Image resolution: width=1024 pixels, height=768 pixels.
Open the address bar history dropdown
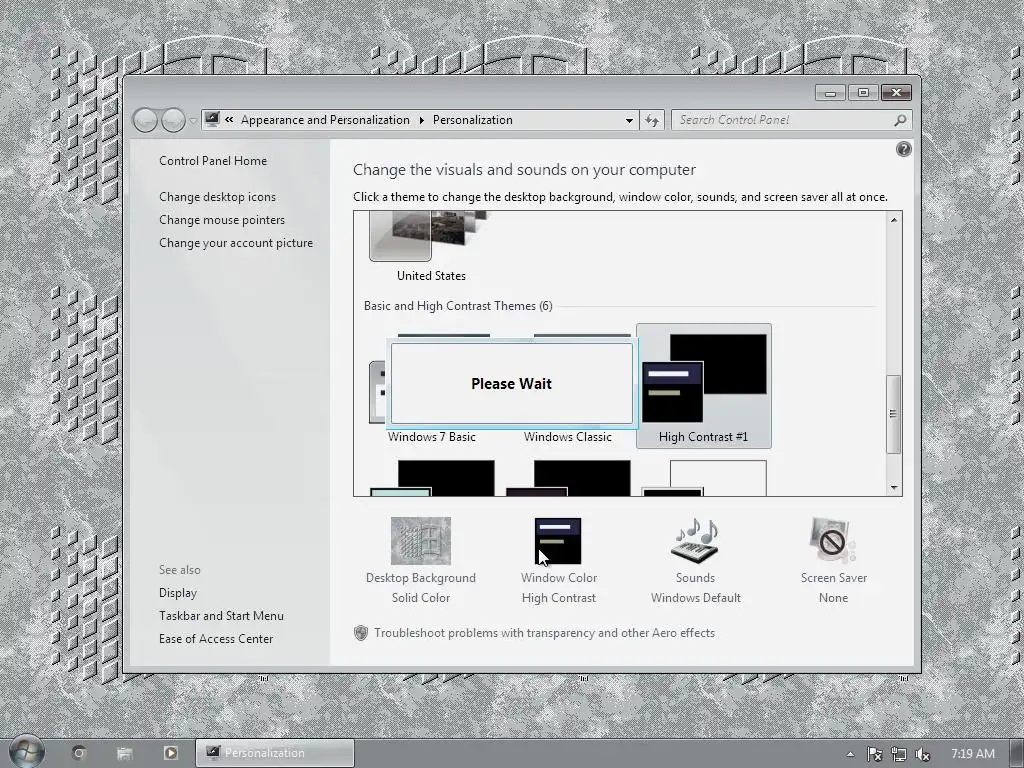coord(629,120)
